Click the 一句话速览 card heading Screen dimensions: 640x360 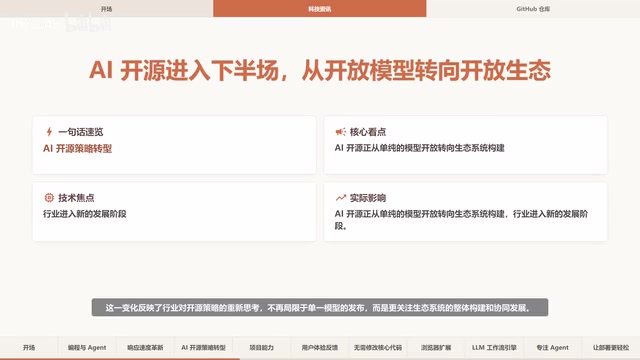click(80, 132)
